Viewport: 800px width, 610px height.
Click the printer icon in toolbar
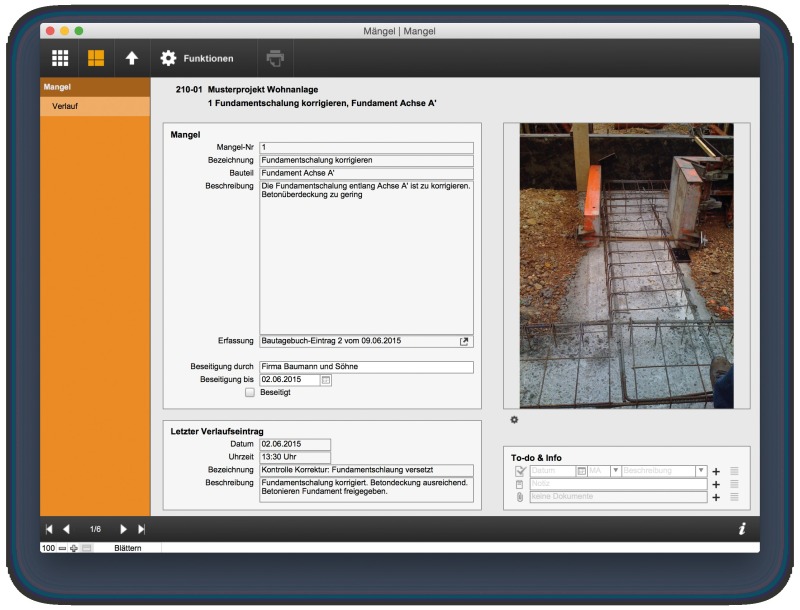pyautogui.click(x=275, y=58)
